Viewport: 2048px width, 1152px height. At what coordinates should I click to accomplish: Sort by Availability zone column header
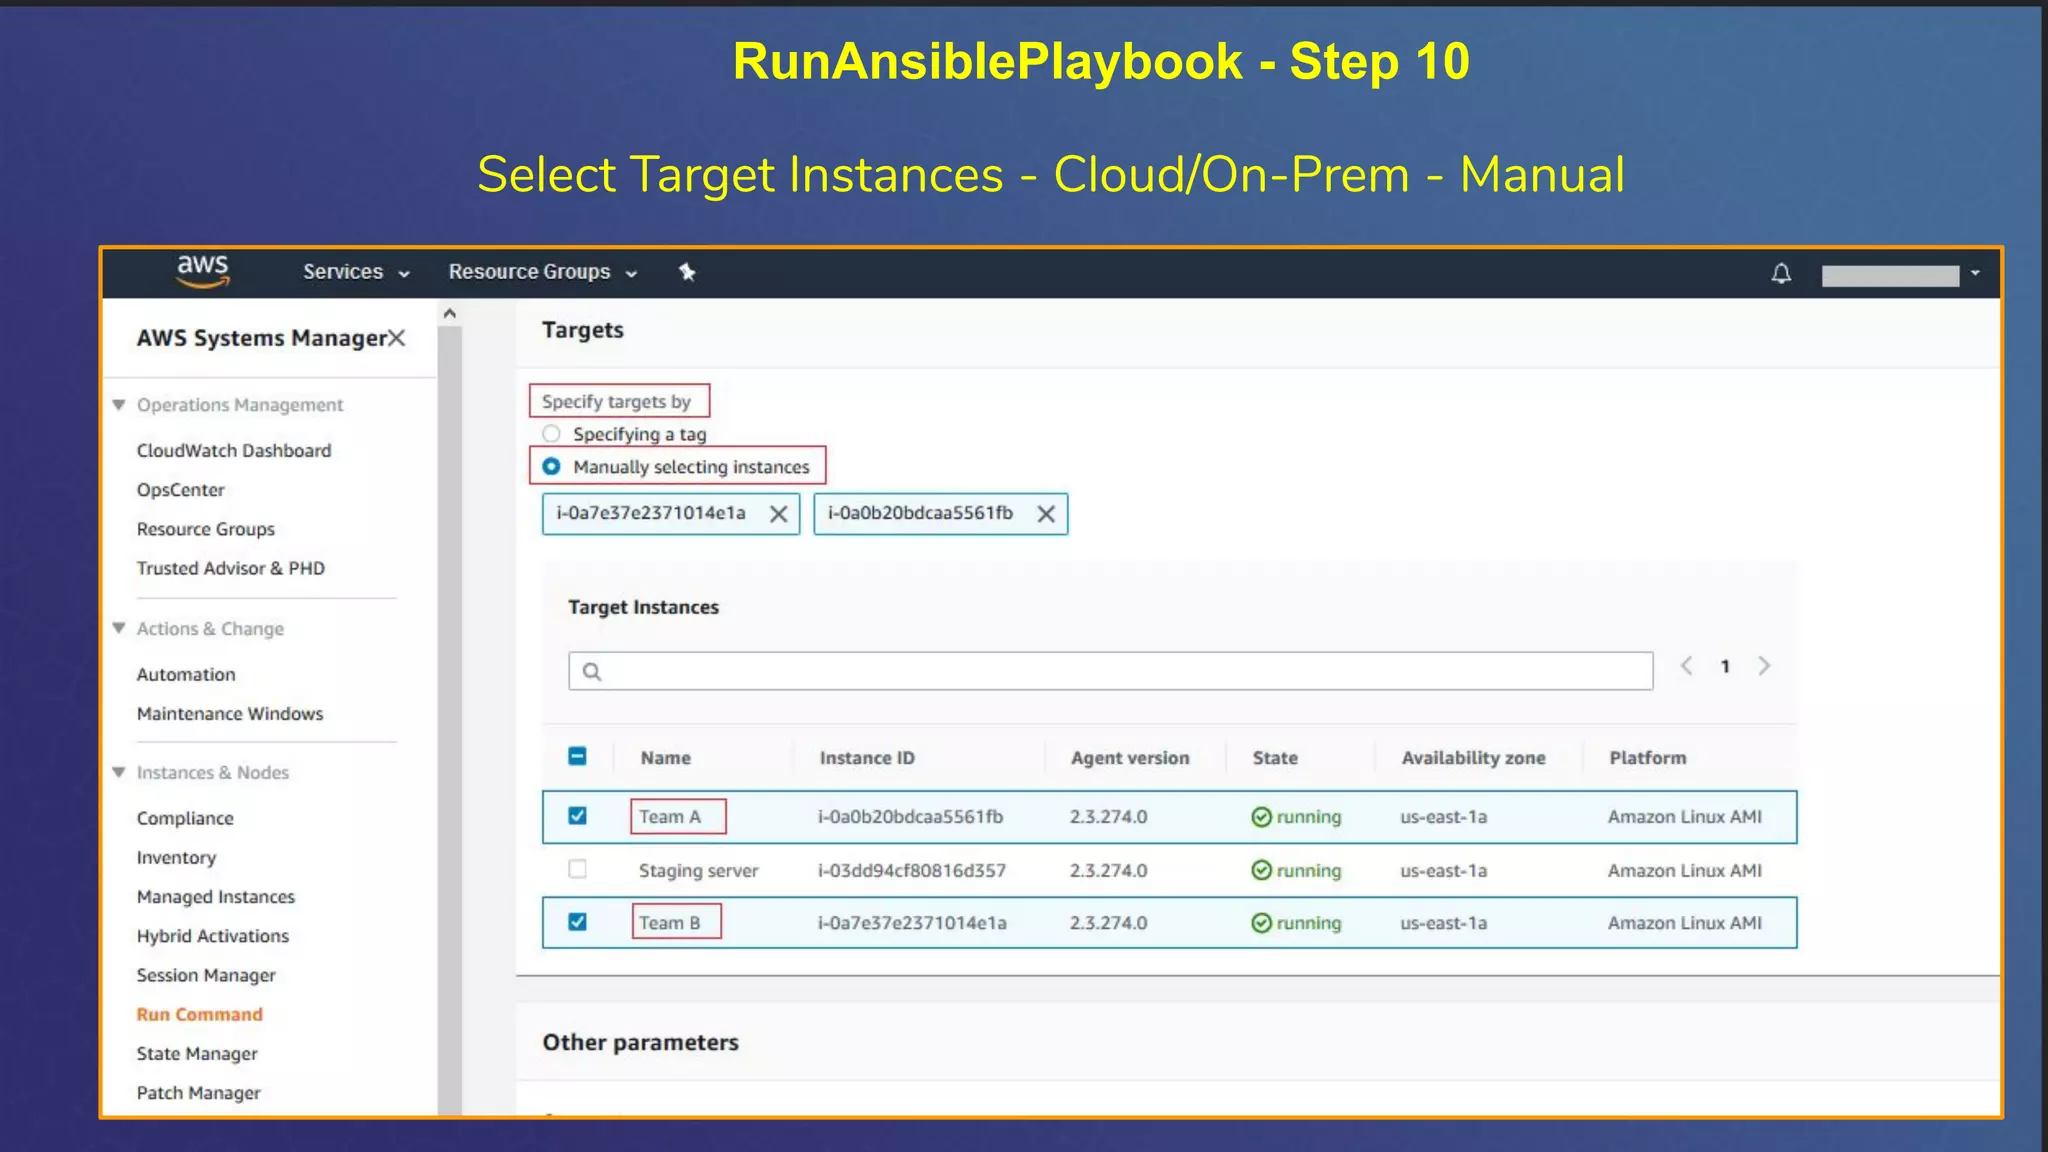tap(1473, 758)
